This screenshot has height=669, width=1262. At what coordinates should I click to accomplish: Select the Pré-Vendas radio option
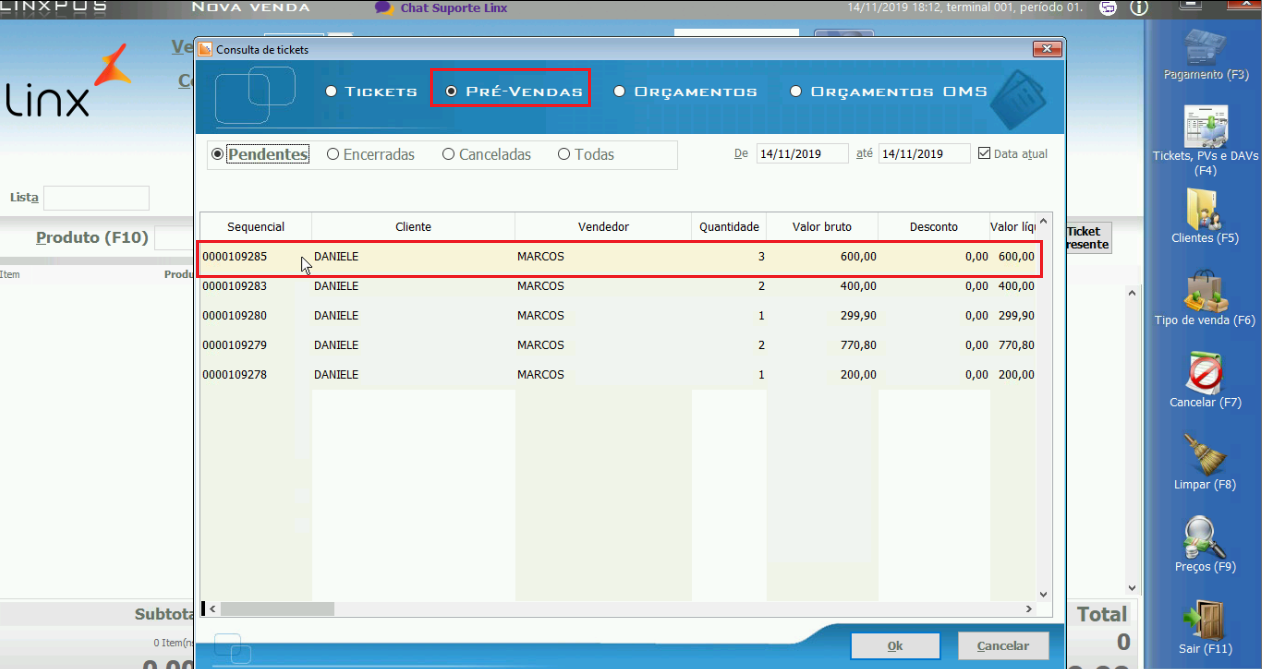513,91
